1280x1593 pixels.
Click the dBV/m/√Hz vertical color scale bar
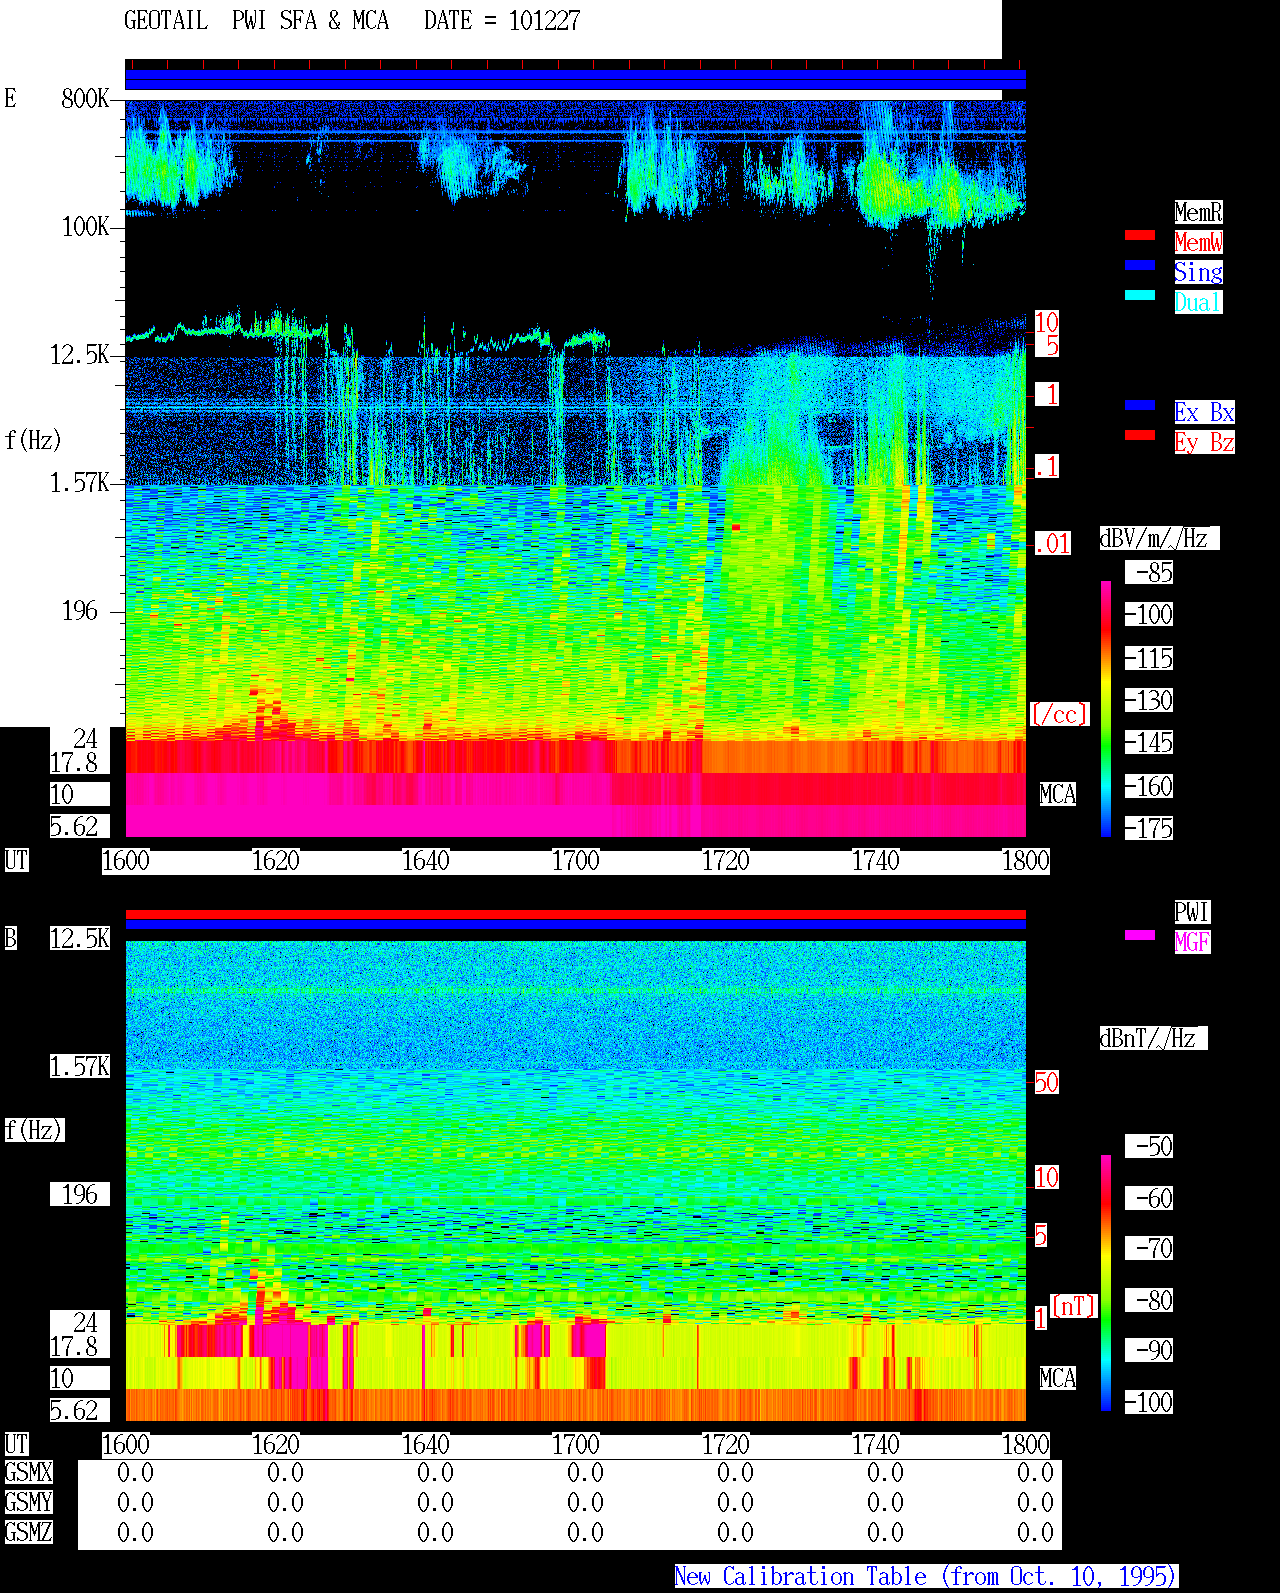[1106, 709]
